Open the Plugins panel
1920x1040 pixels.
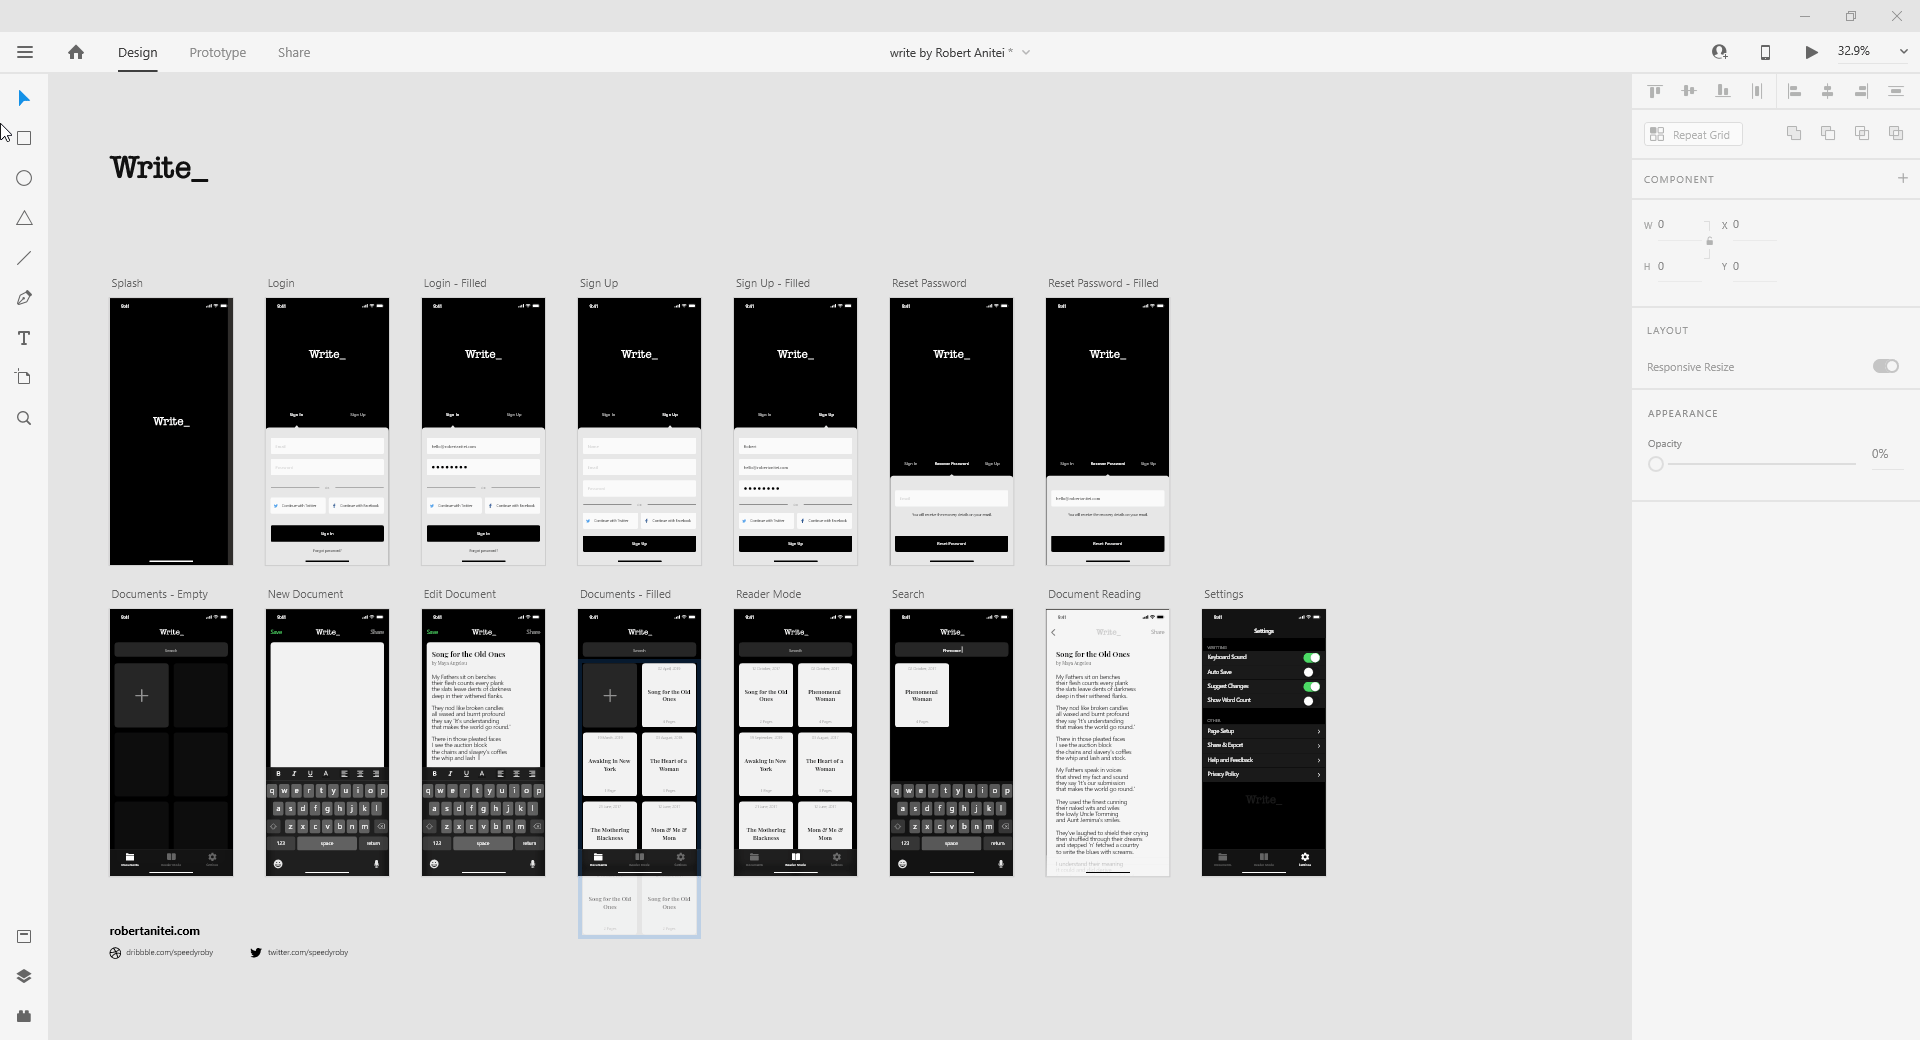(24, 1016)
